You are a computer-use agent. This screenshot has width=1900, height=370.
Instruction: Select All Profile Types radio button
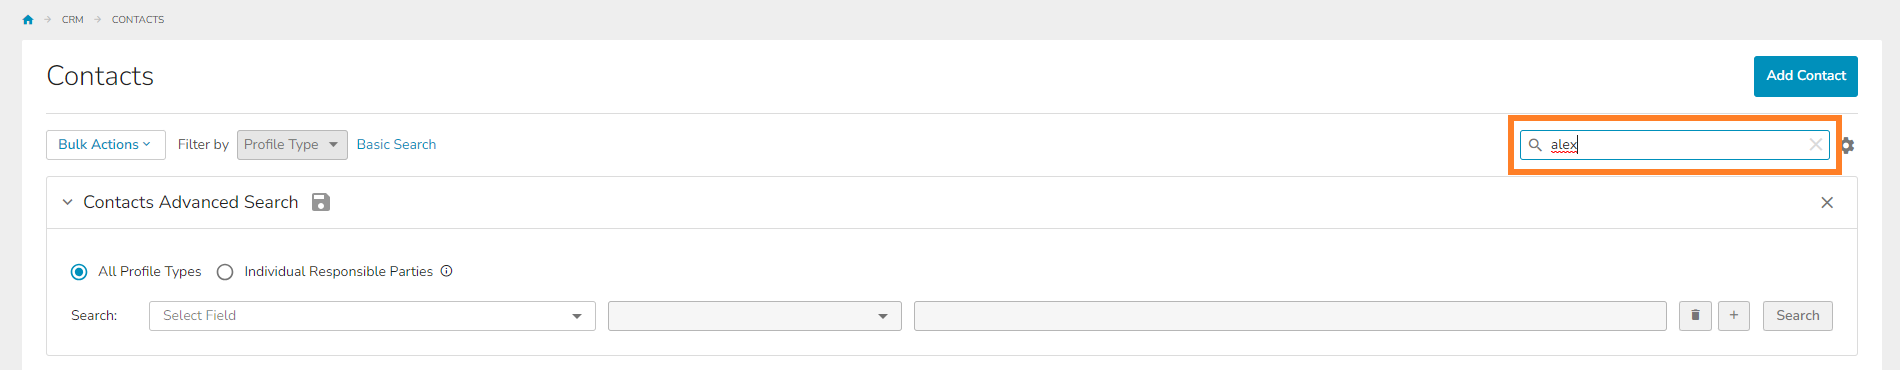79,272
